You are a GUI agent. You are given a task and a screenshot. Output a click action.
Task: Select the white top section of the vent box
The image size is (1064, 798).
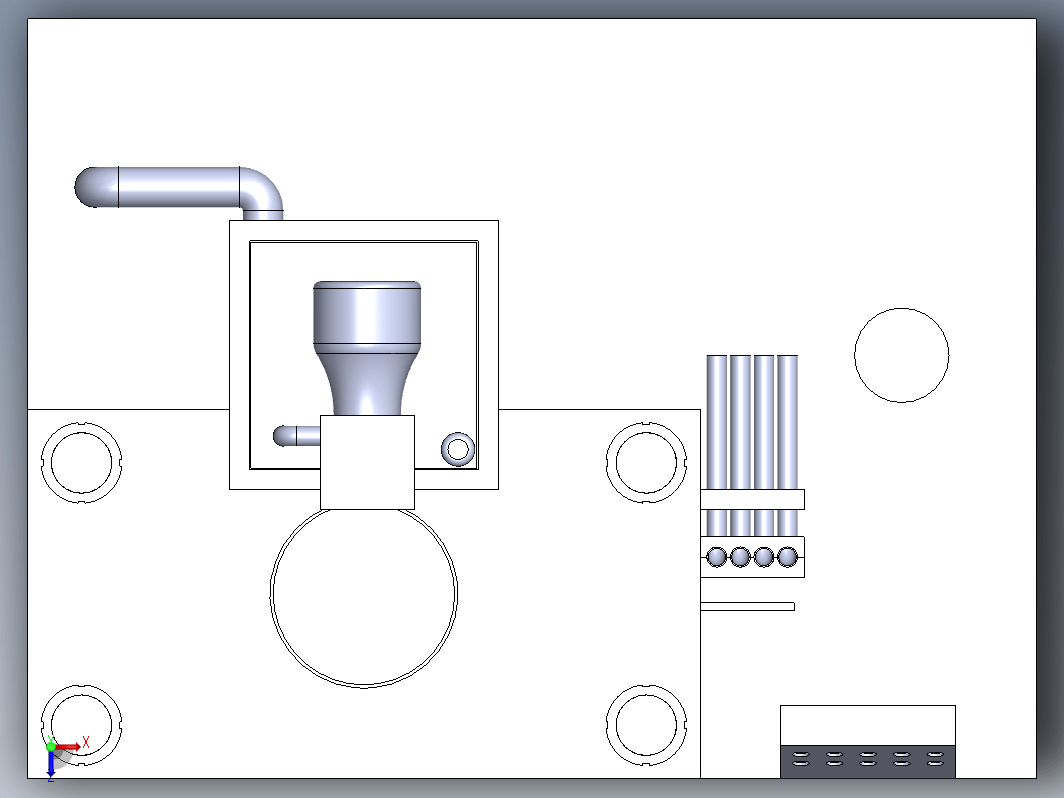pos(868,725)
